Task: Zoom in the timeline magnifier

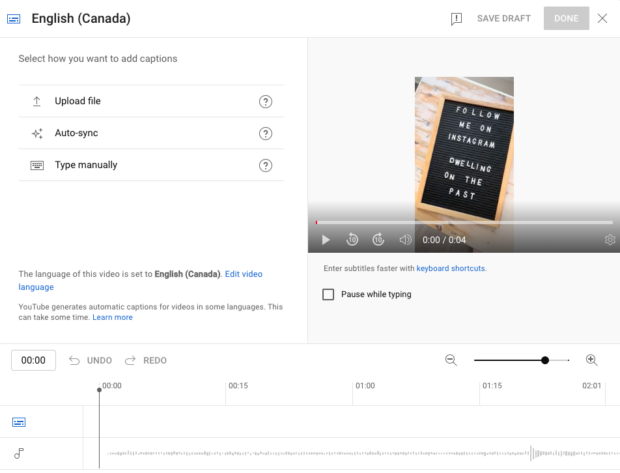Action: 591,360
